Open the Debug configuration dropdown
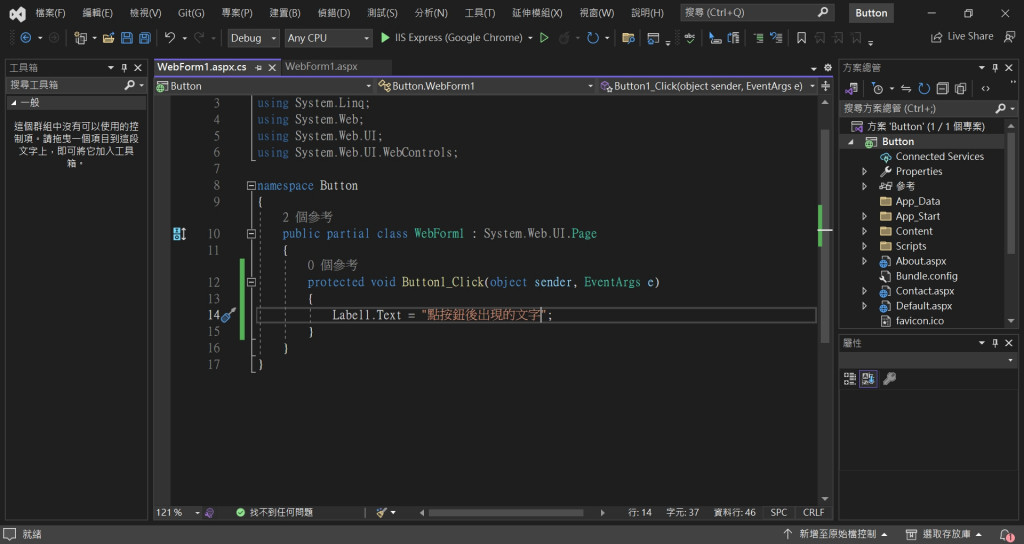Image resolution: width=1024 pixels, height=544 pixels. click(x=254, y=38)
